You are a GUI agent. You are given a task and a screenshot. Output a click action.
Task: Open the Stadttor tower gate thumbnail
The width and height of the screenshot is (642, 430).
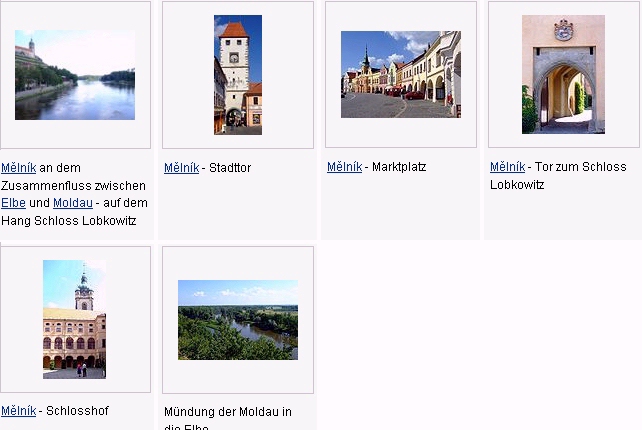[238, 75]
